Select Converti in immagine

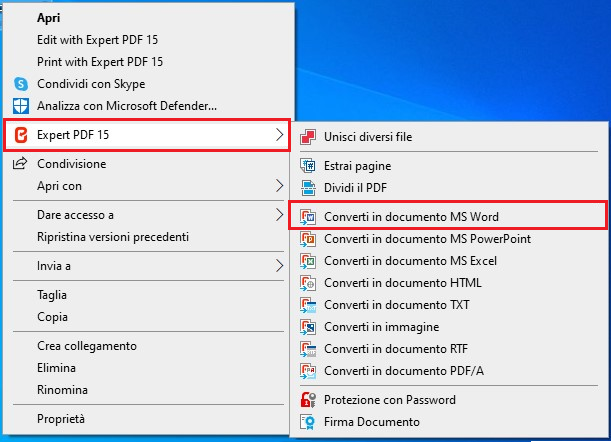[449, 327]
